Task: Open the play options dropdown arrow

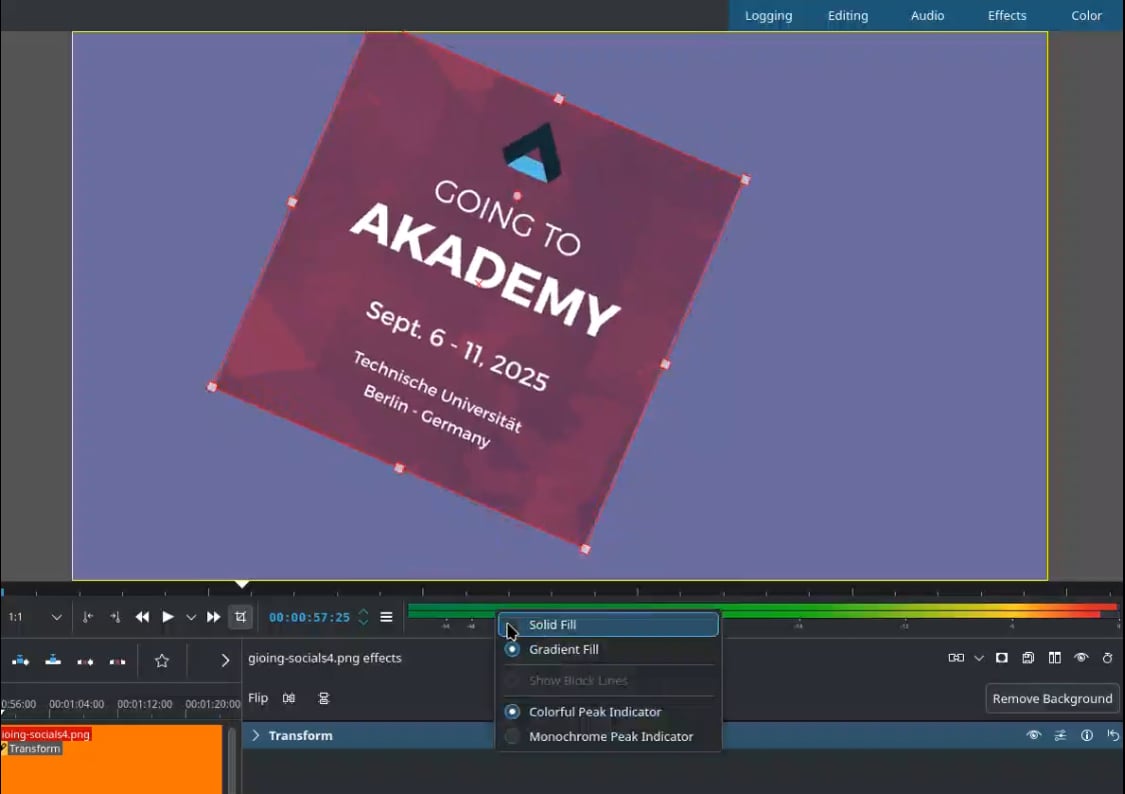Action: [191, 617]
